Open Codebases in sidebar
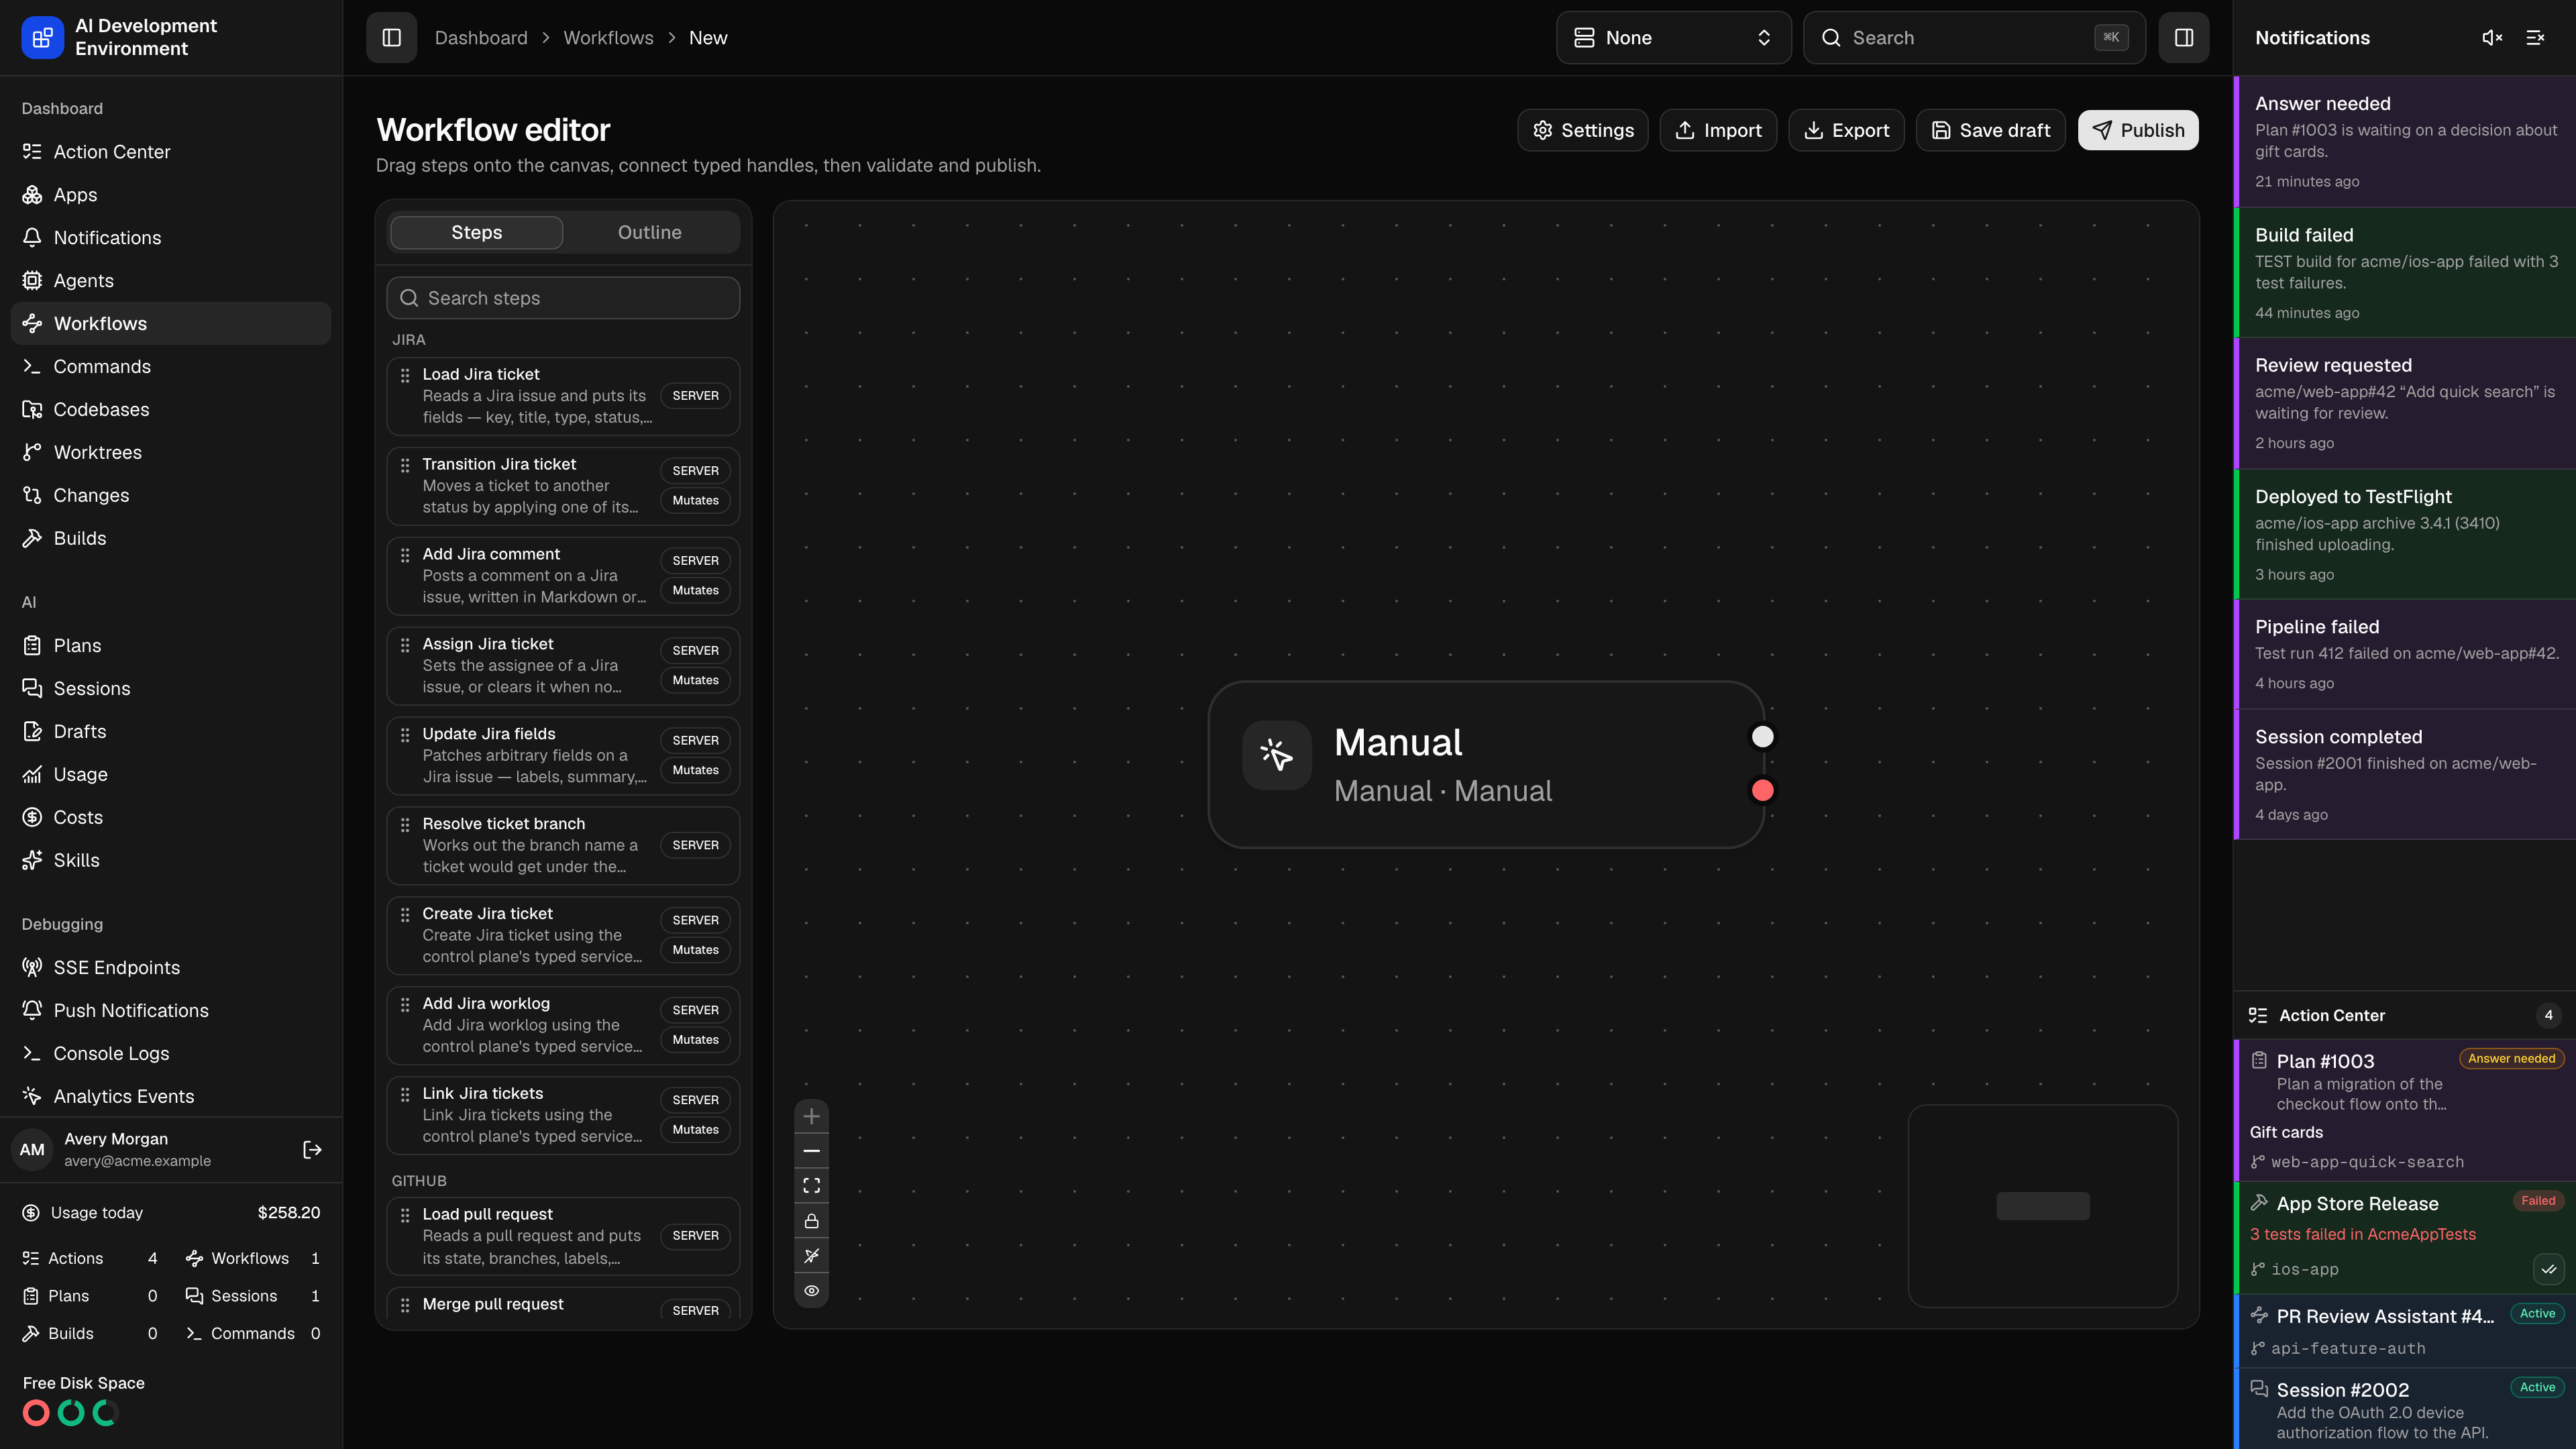This screenshot has width=2576, height=1449. (x=171, y=410)
